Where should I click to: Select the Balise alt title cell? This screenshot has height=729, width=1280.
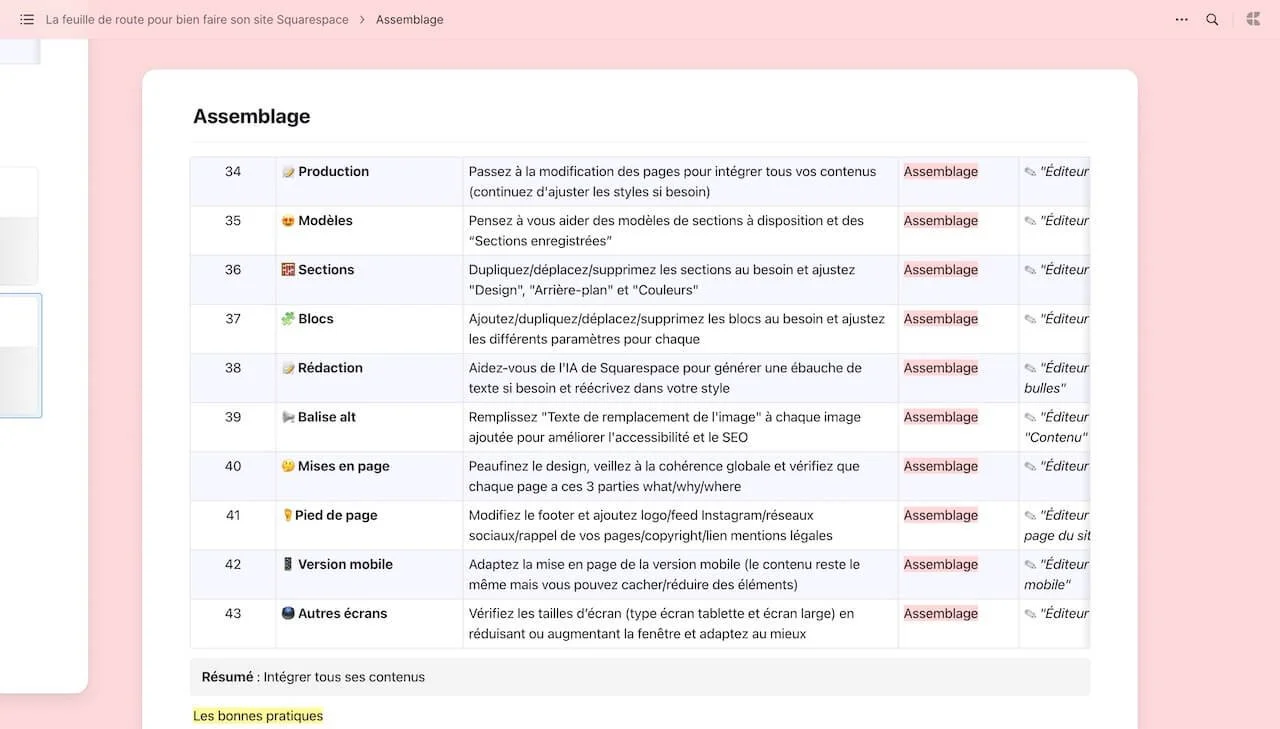click(369, 427)
